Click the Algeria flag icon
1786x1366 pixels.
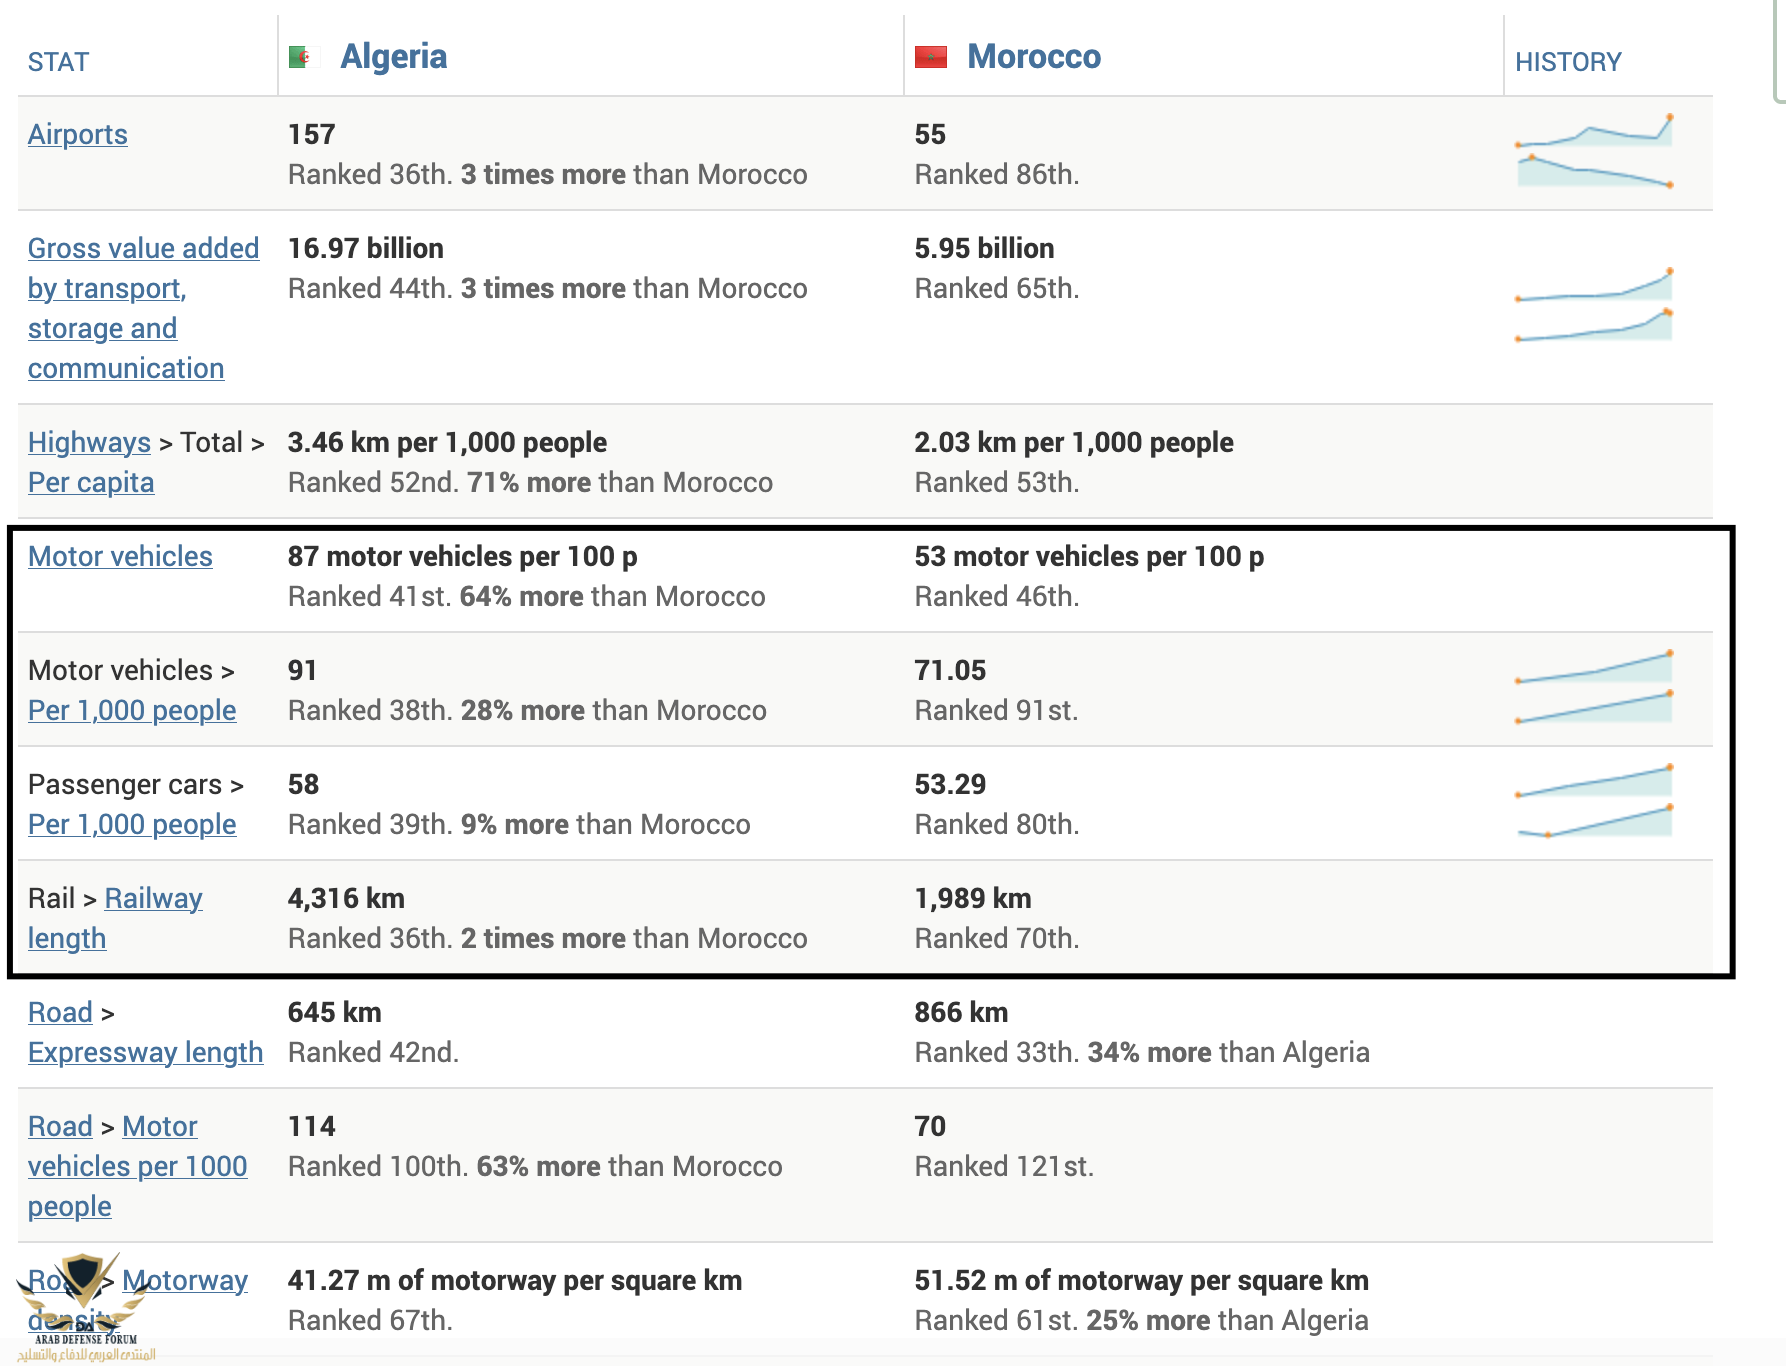click(x=299, y=57)
